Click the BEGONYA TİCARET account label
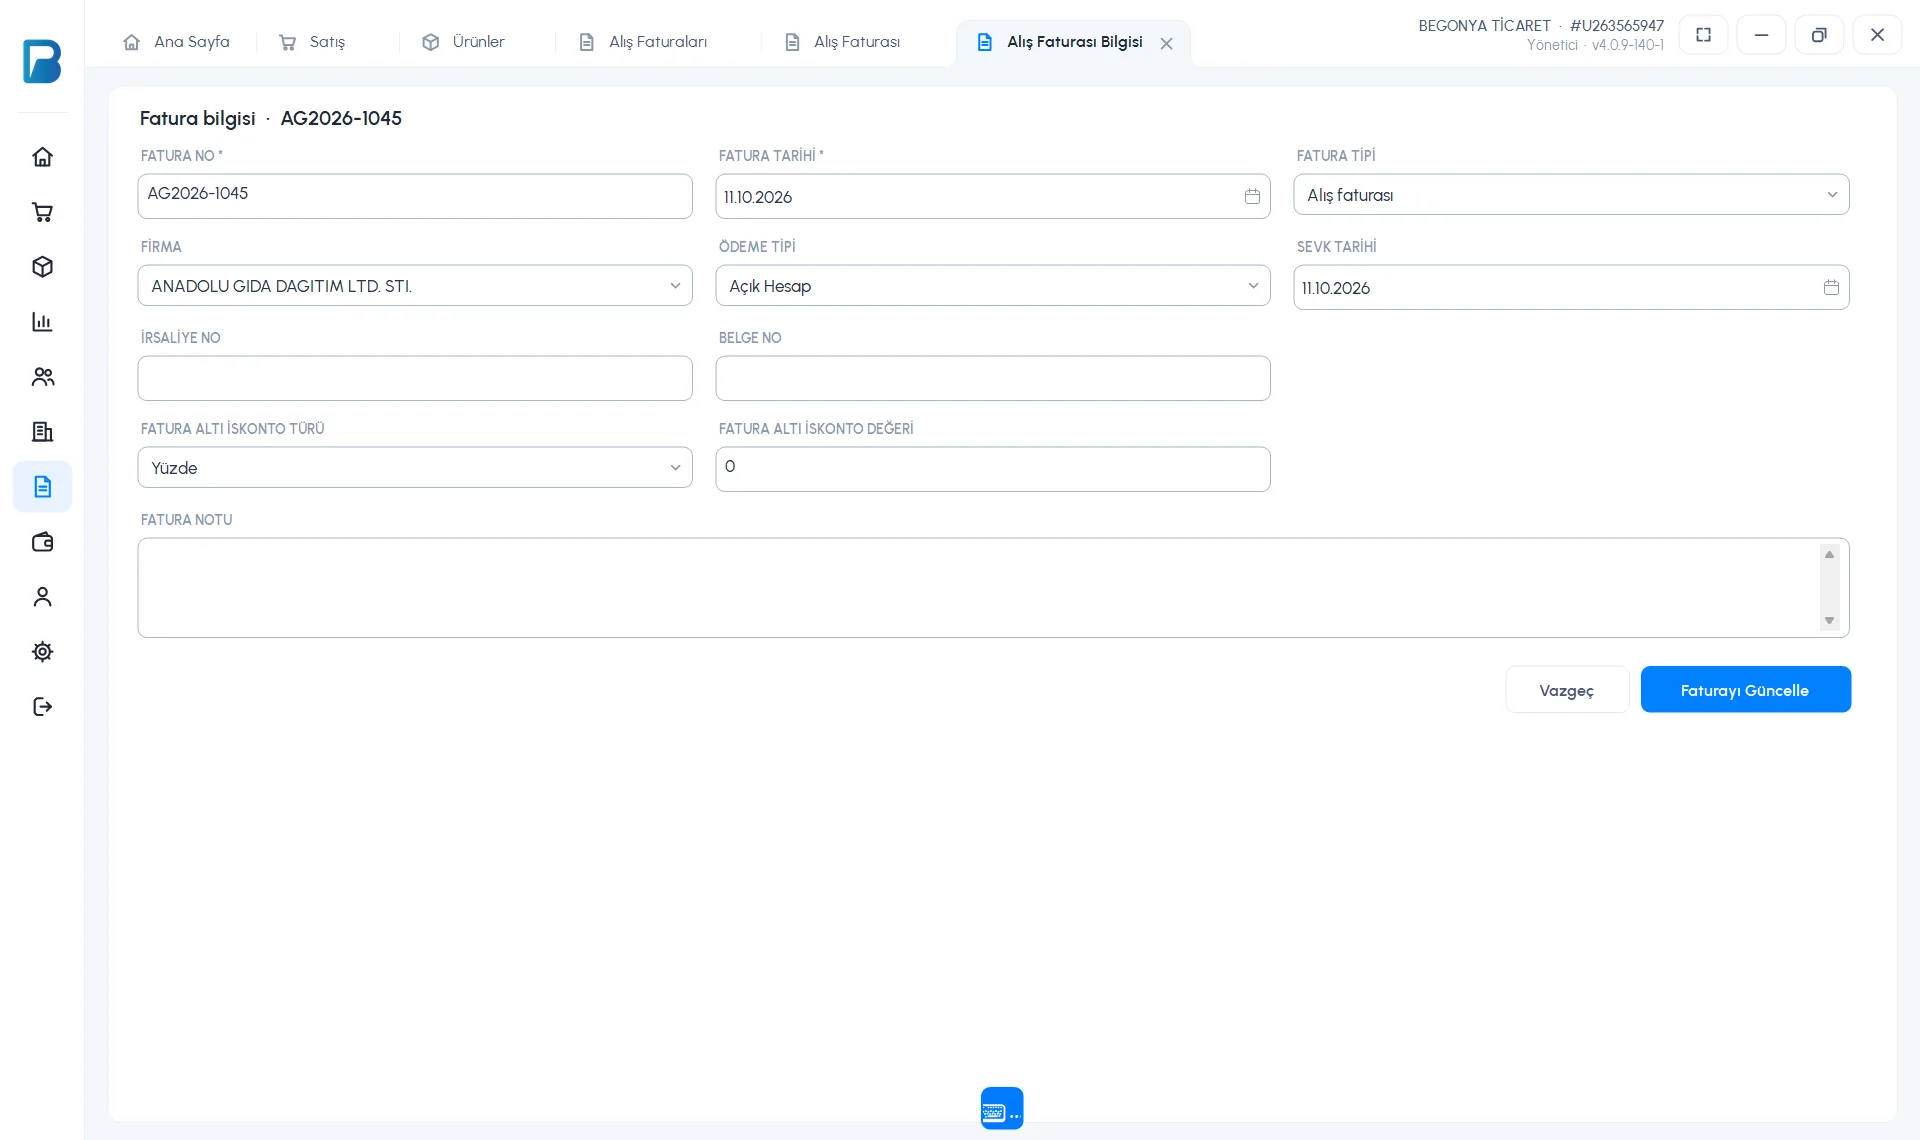The height and width of the screenshot is (1140, 1920). 1484,26
